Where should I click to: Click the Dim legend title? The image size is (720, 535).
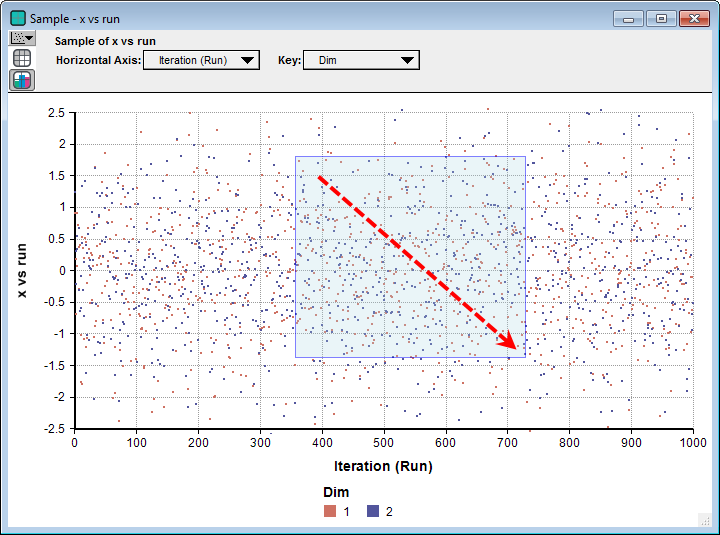click(336, 492)
